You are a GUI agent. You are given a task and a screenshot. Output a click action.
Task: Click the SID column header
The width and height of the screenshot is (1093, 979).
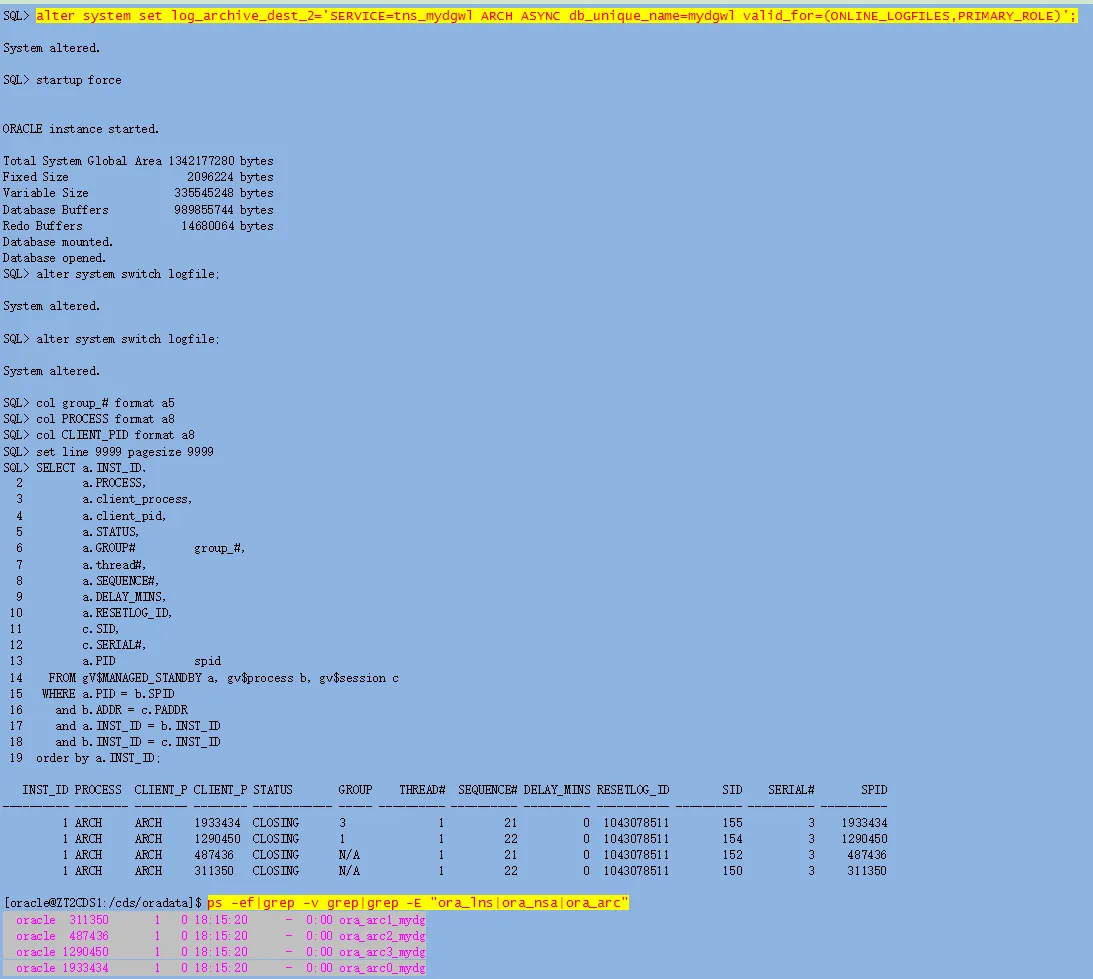[x=733, y=790]
